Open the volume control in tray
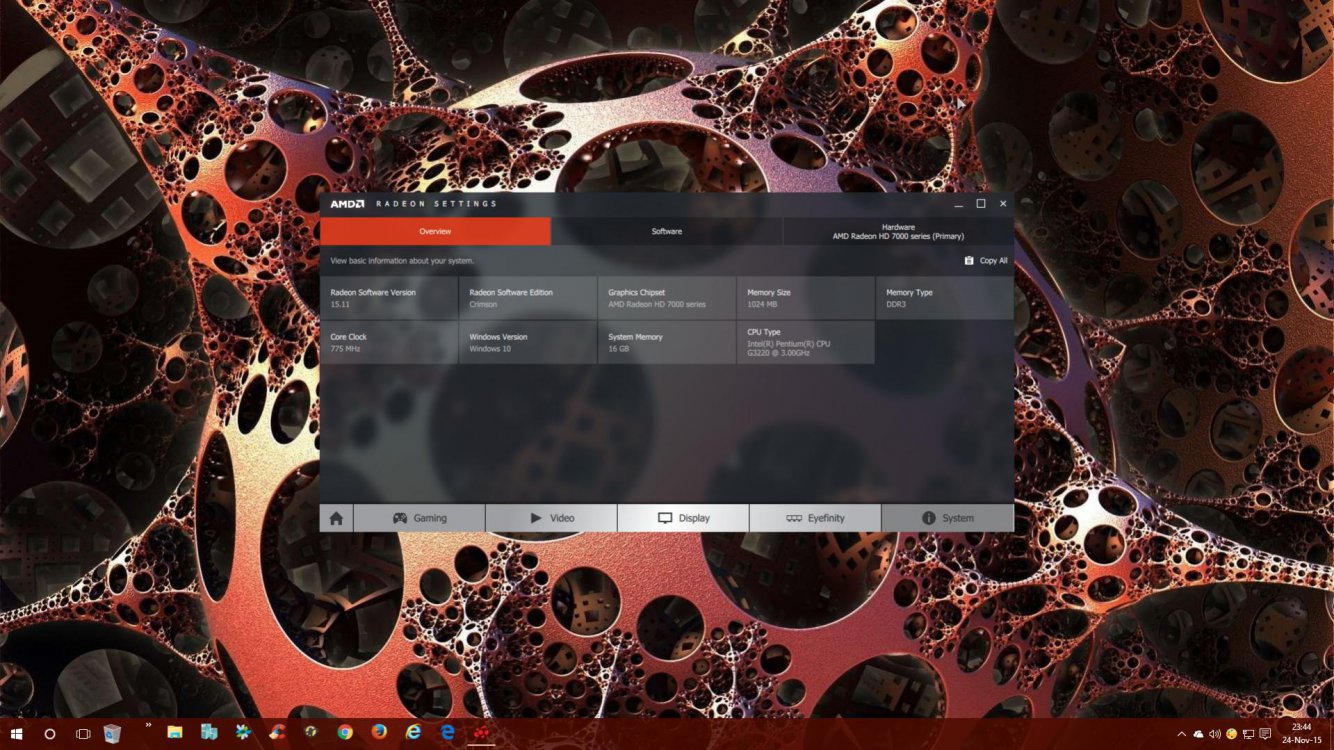Image resolution: width=1334 pixels, height=750 pixels. (1215, 734)
